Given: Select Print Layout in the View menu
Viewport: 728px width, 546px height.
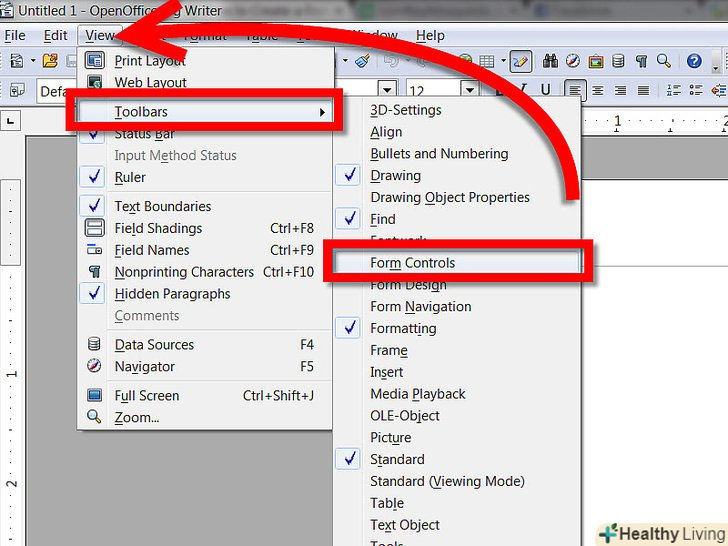Looking at the screenshot, I should coord(205,60).
